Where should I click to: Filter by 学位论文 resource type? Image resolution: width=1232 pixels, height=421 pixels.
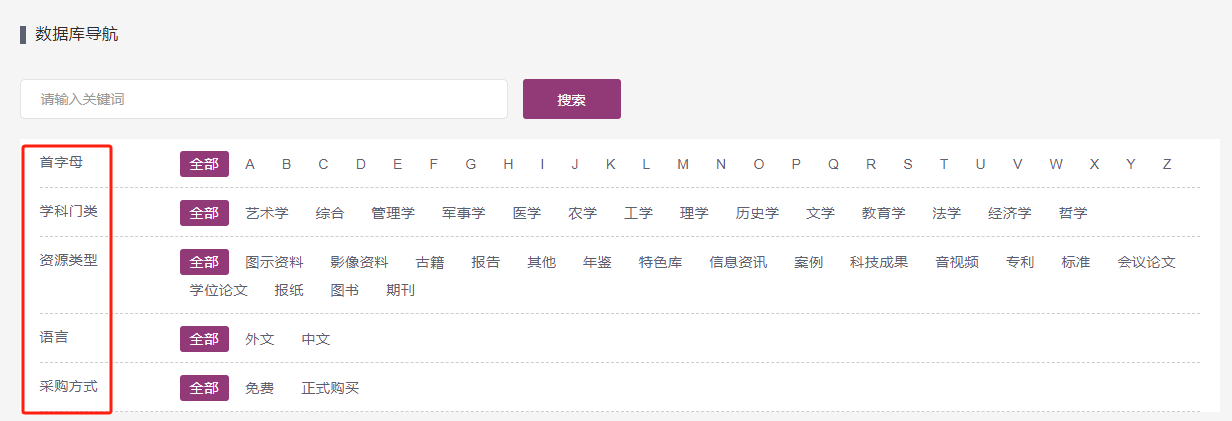(x=219, y=290)
